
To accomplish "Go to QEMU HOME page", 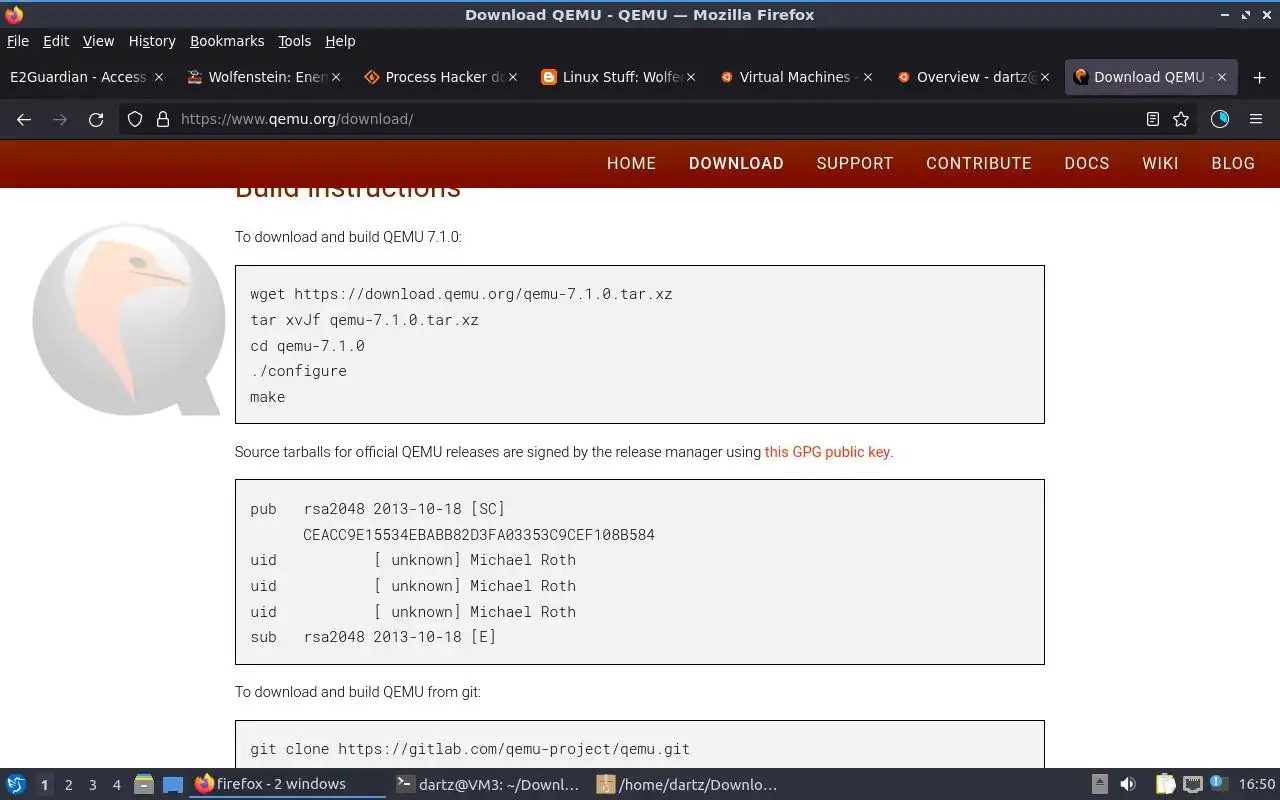I will click(631, 163).
